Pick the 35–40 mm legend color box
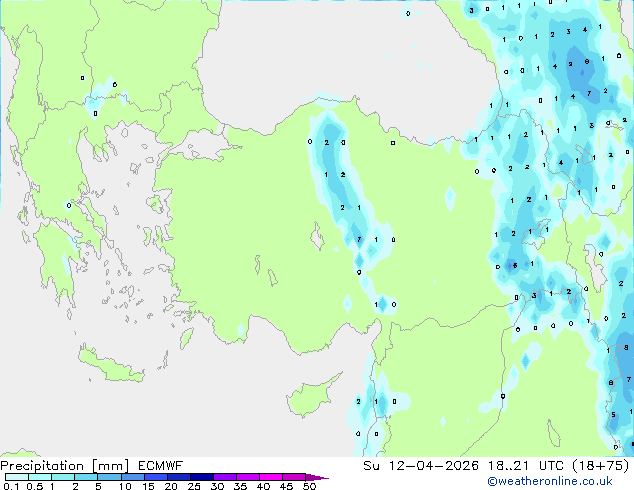The image size is (634, 490). (x=247, y=477)
